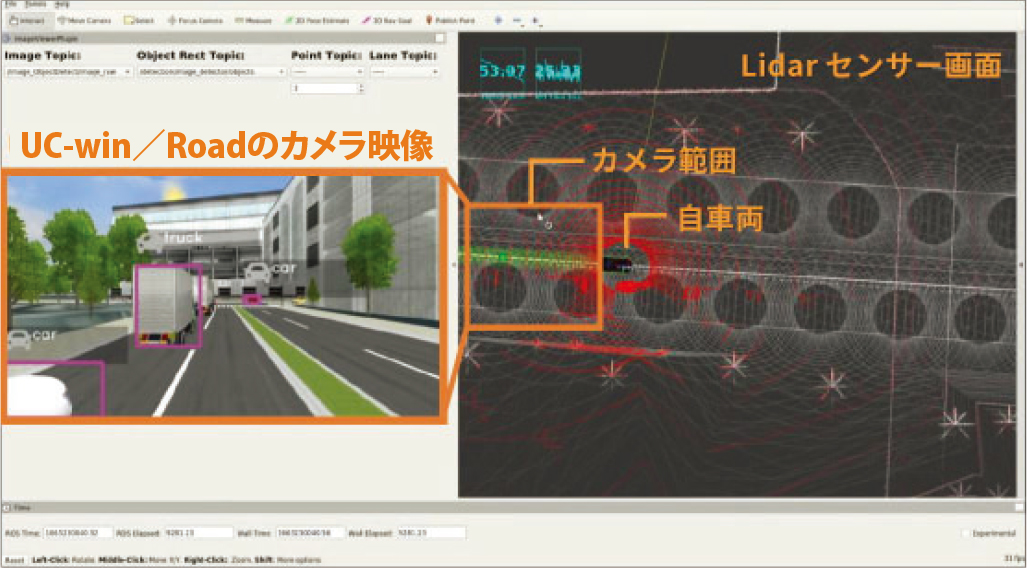Collapse the right panel with the edge arrow

tap(1021, 264)
